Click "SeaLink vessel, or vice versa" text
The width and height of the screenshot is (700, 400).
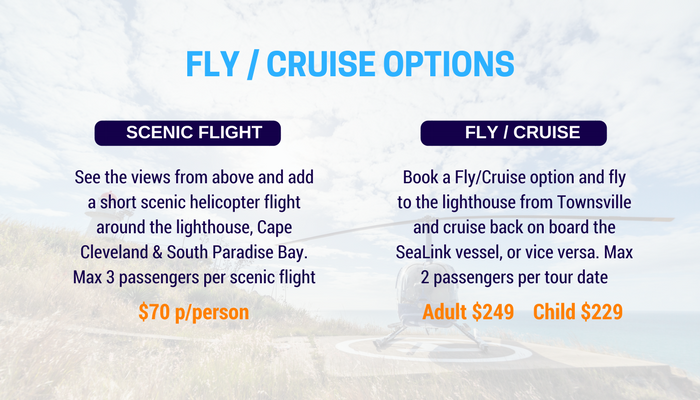click(x=498, y=252)
